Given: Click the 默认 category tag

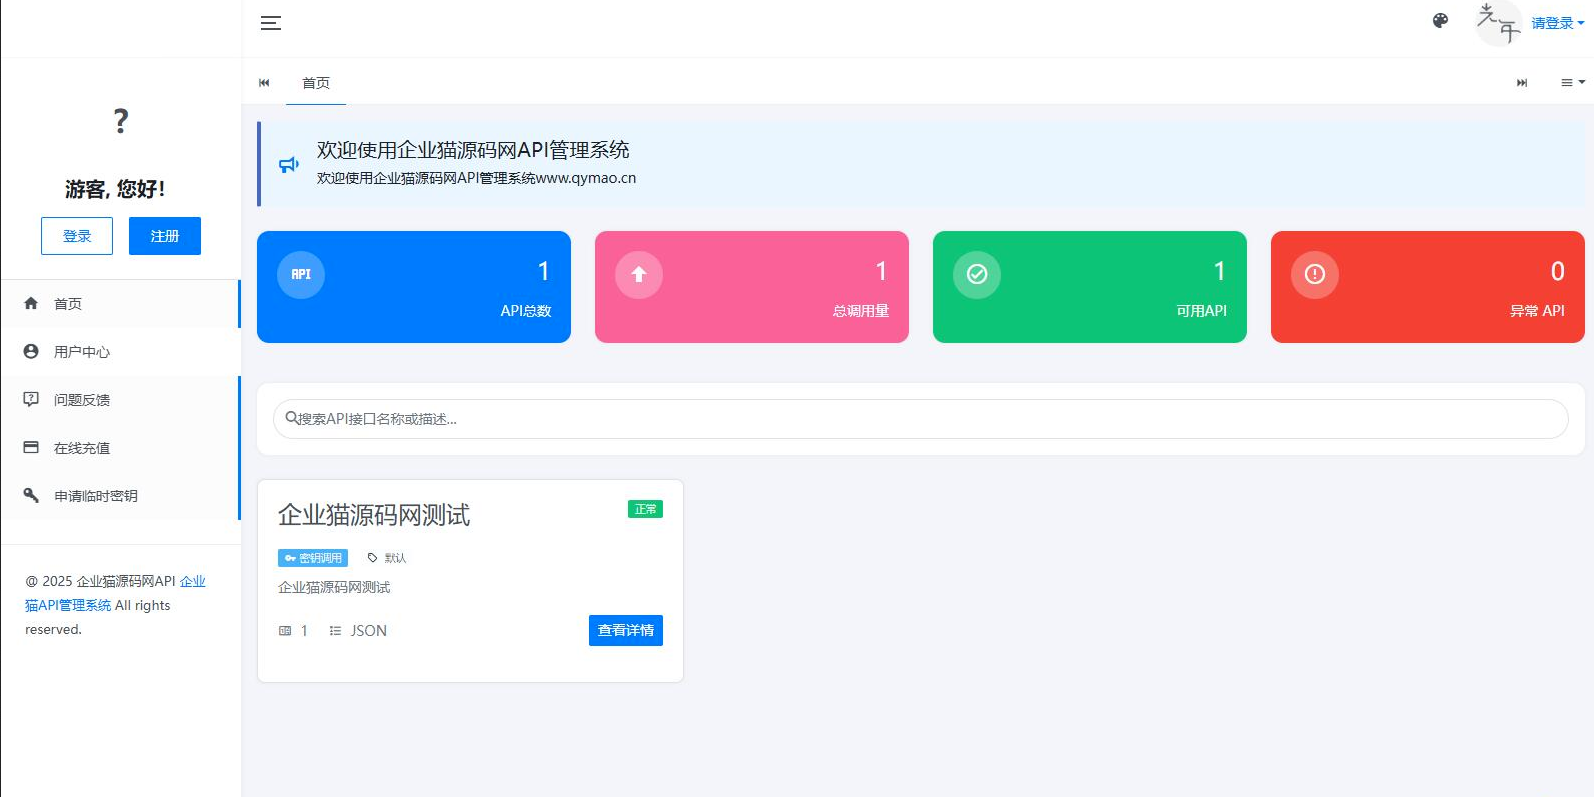Looking at the screenshot, I should point(386,558).
